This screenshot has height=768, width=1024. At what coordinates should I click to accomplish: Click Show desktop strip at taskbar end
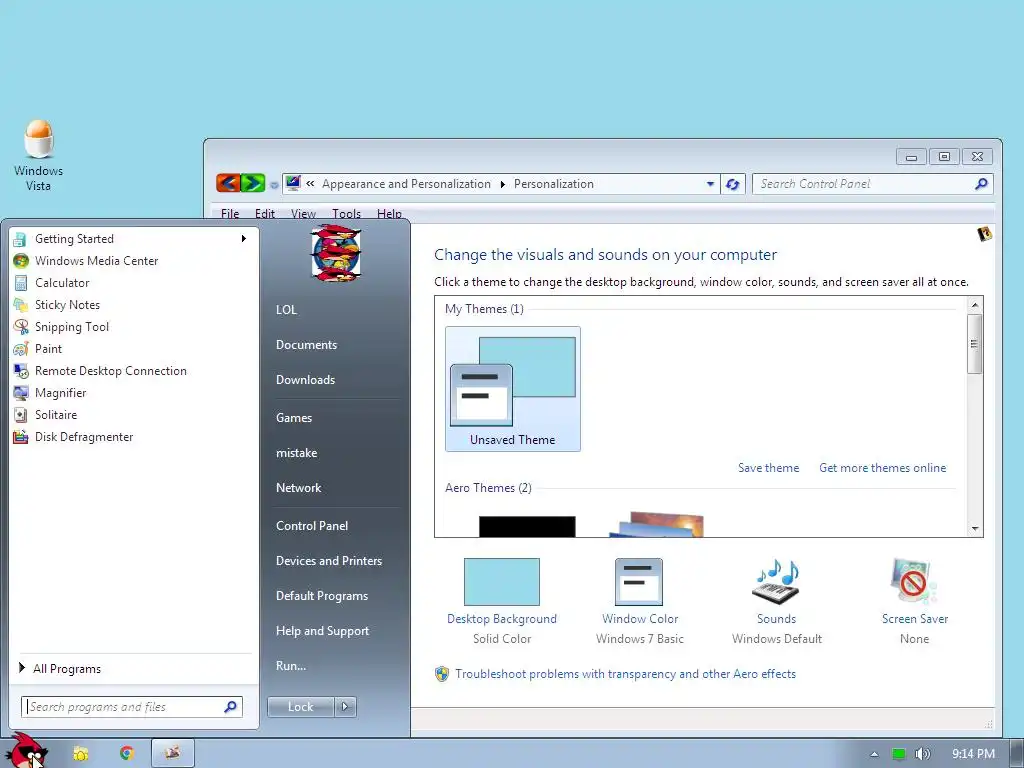pos(1017,754)
